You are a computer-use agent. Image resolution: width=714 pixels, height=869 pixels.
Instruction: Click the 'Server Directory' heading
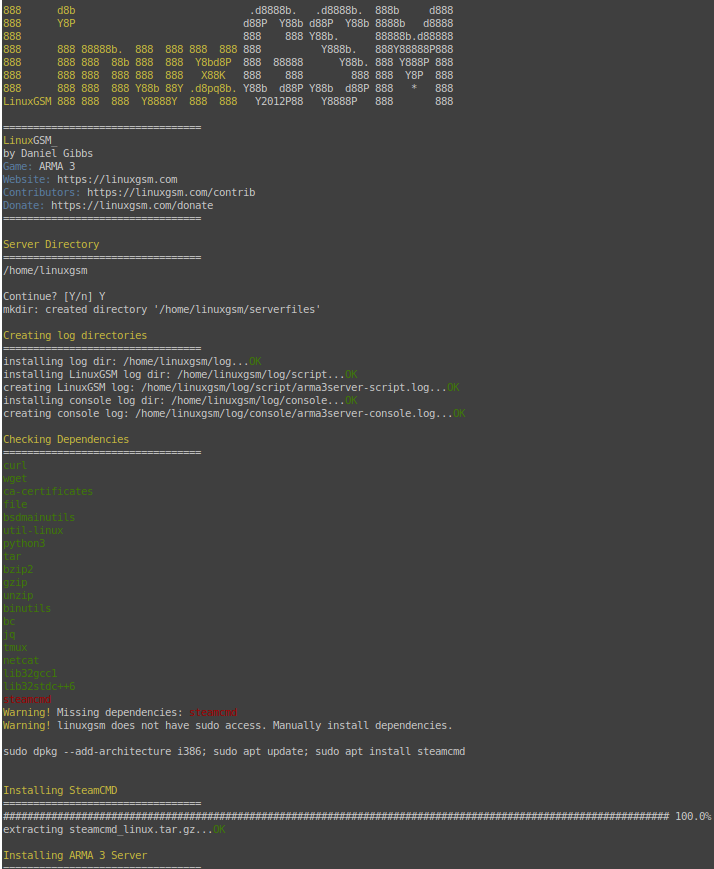pyautogui.click(x=51, y=244)
